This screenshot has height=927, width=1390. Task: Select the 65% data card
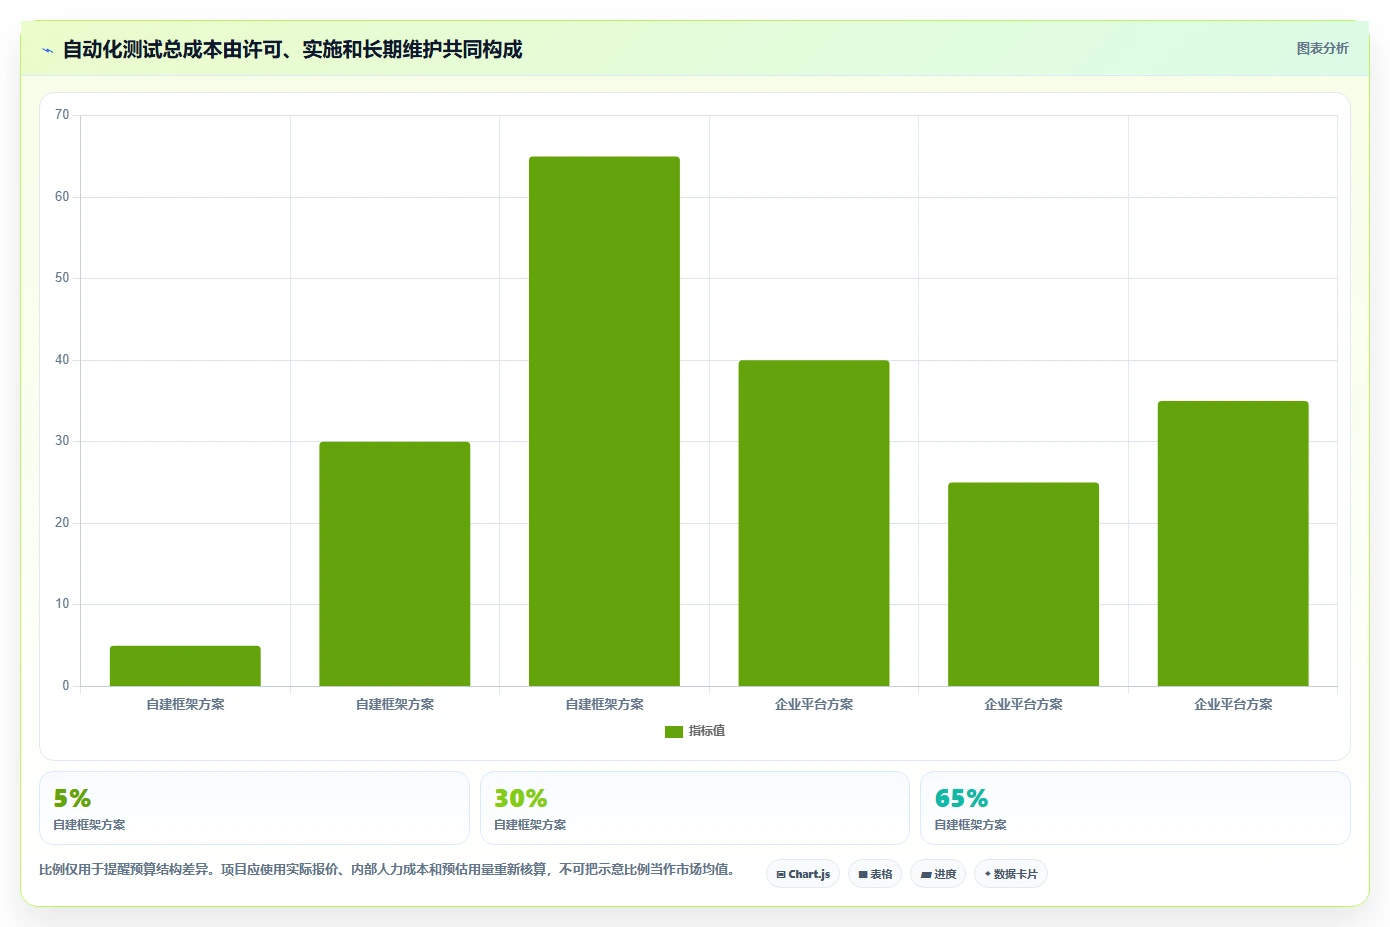point(1135,808)
